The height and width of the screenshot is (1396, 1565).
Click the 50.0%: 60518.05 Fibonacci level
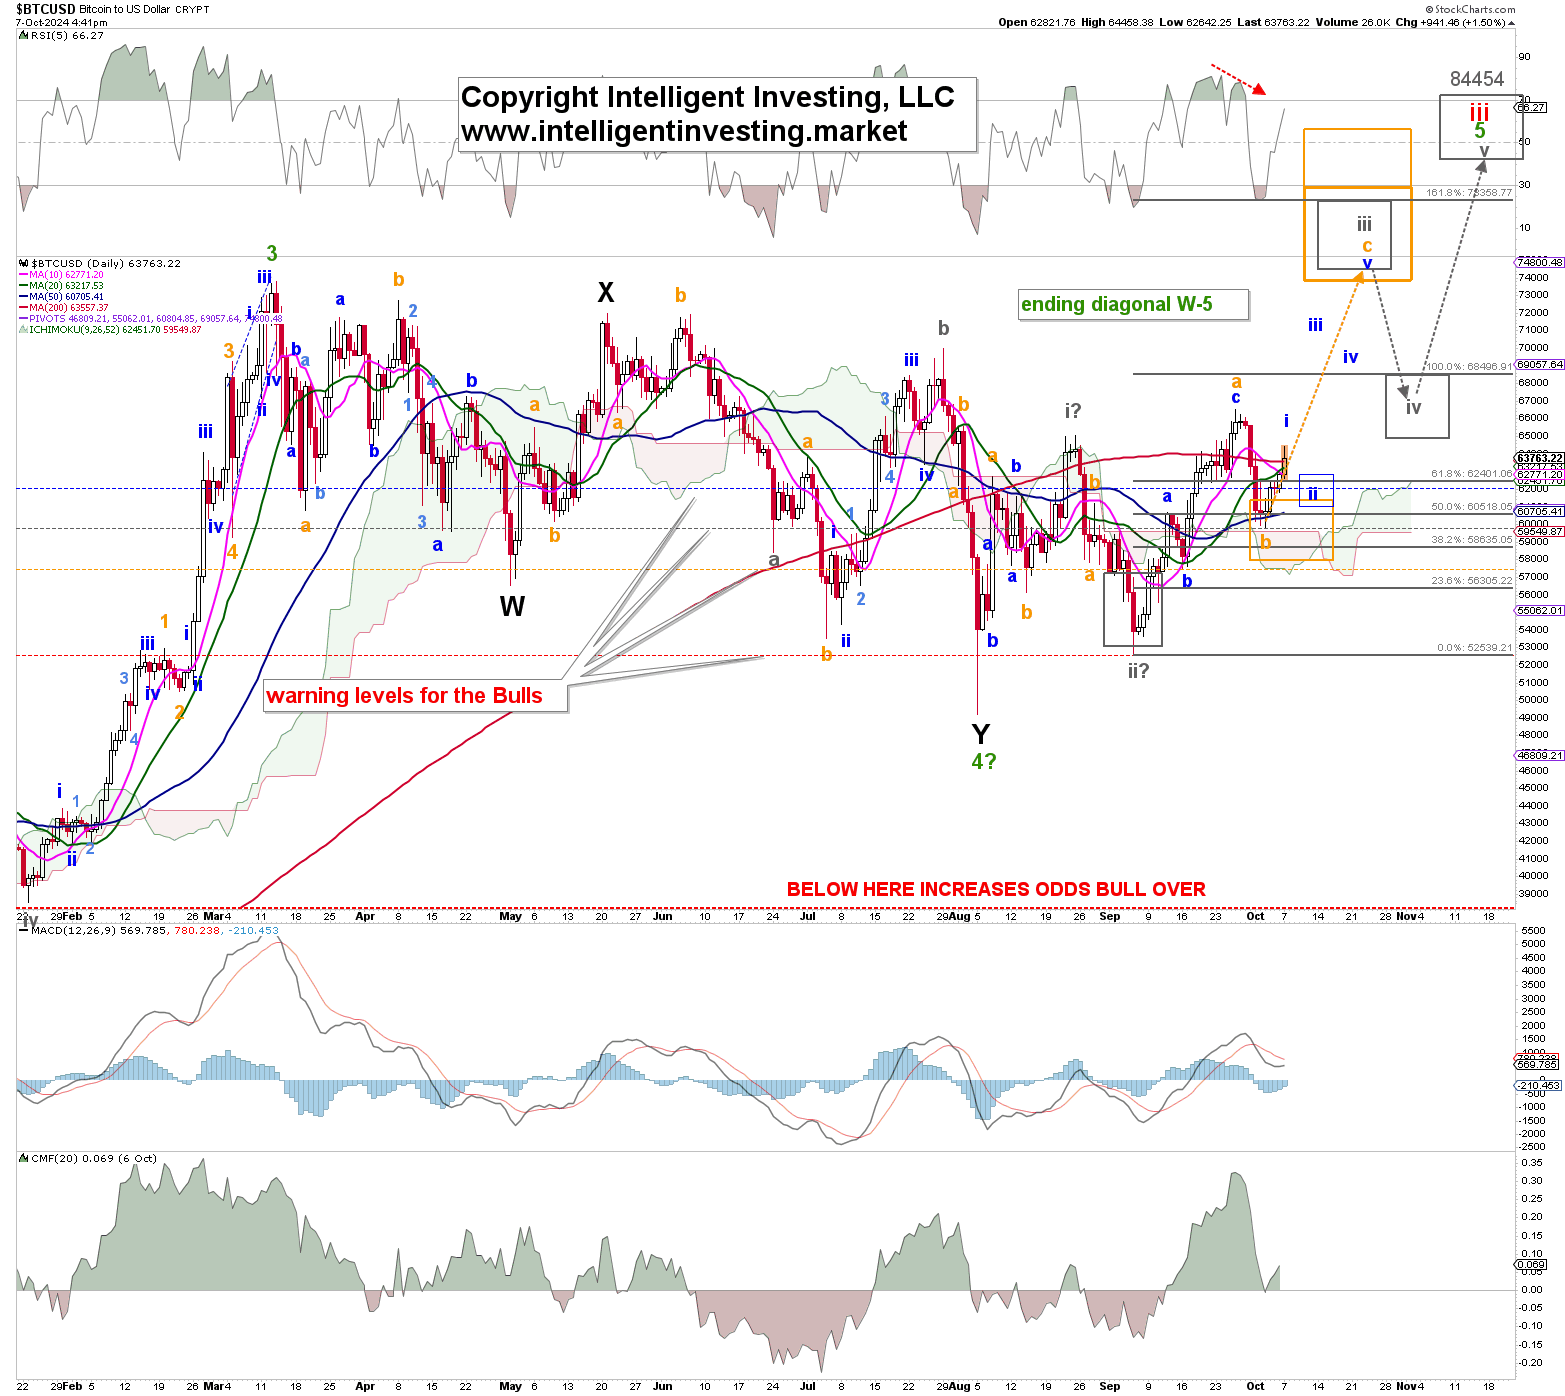point(1472,507)
